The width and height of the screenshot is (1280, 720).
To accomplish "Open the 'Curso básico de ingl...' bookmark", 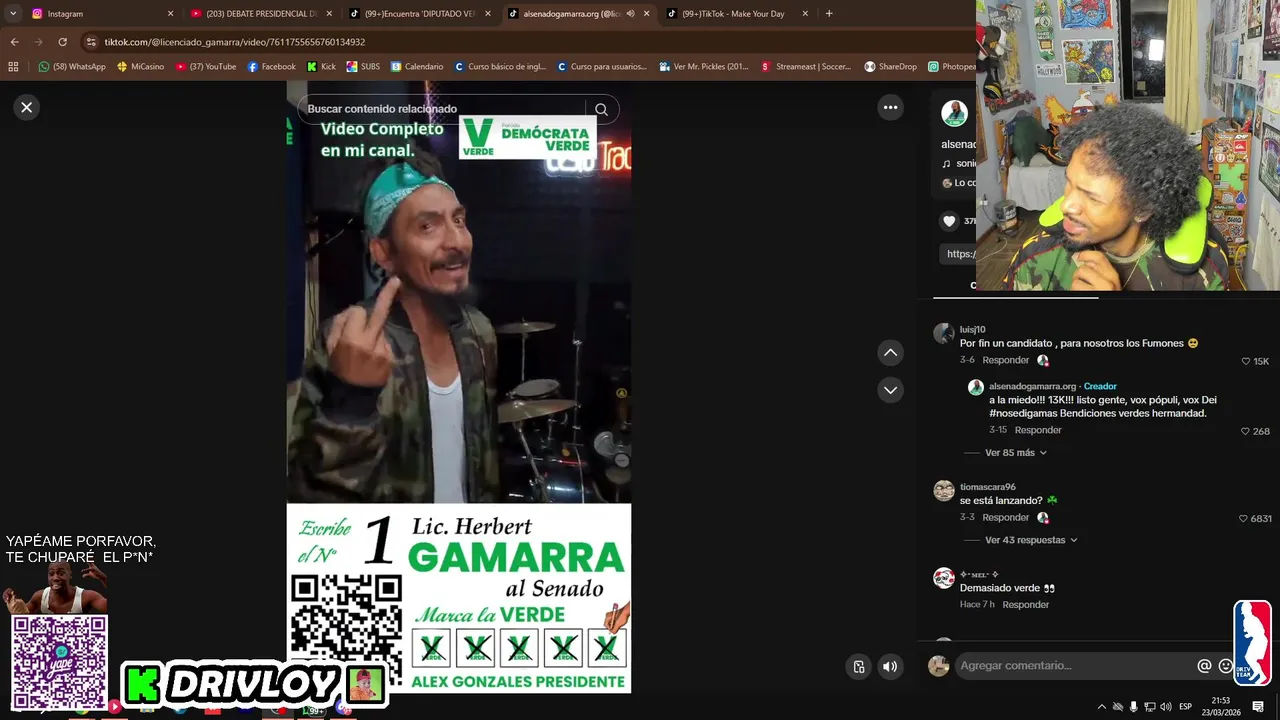I will coord(500,67).
